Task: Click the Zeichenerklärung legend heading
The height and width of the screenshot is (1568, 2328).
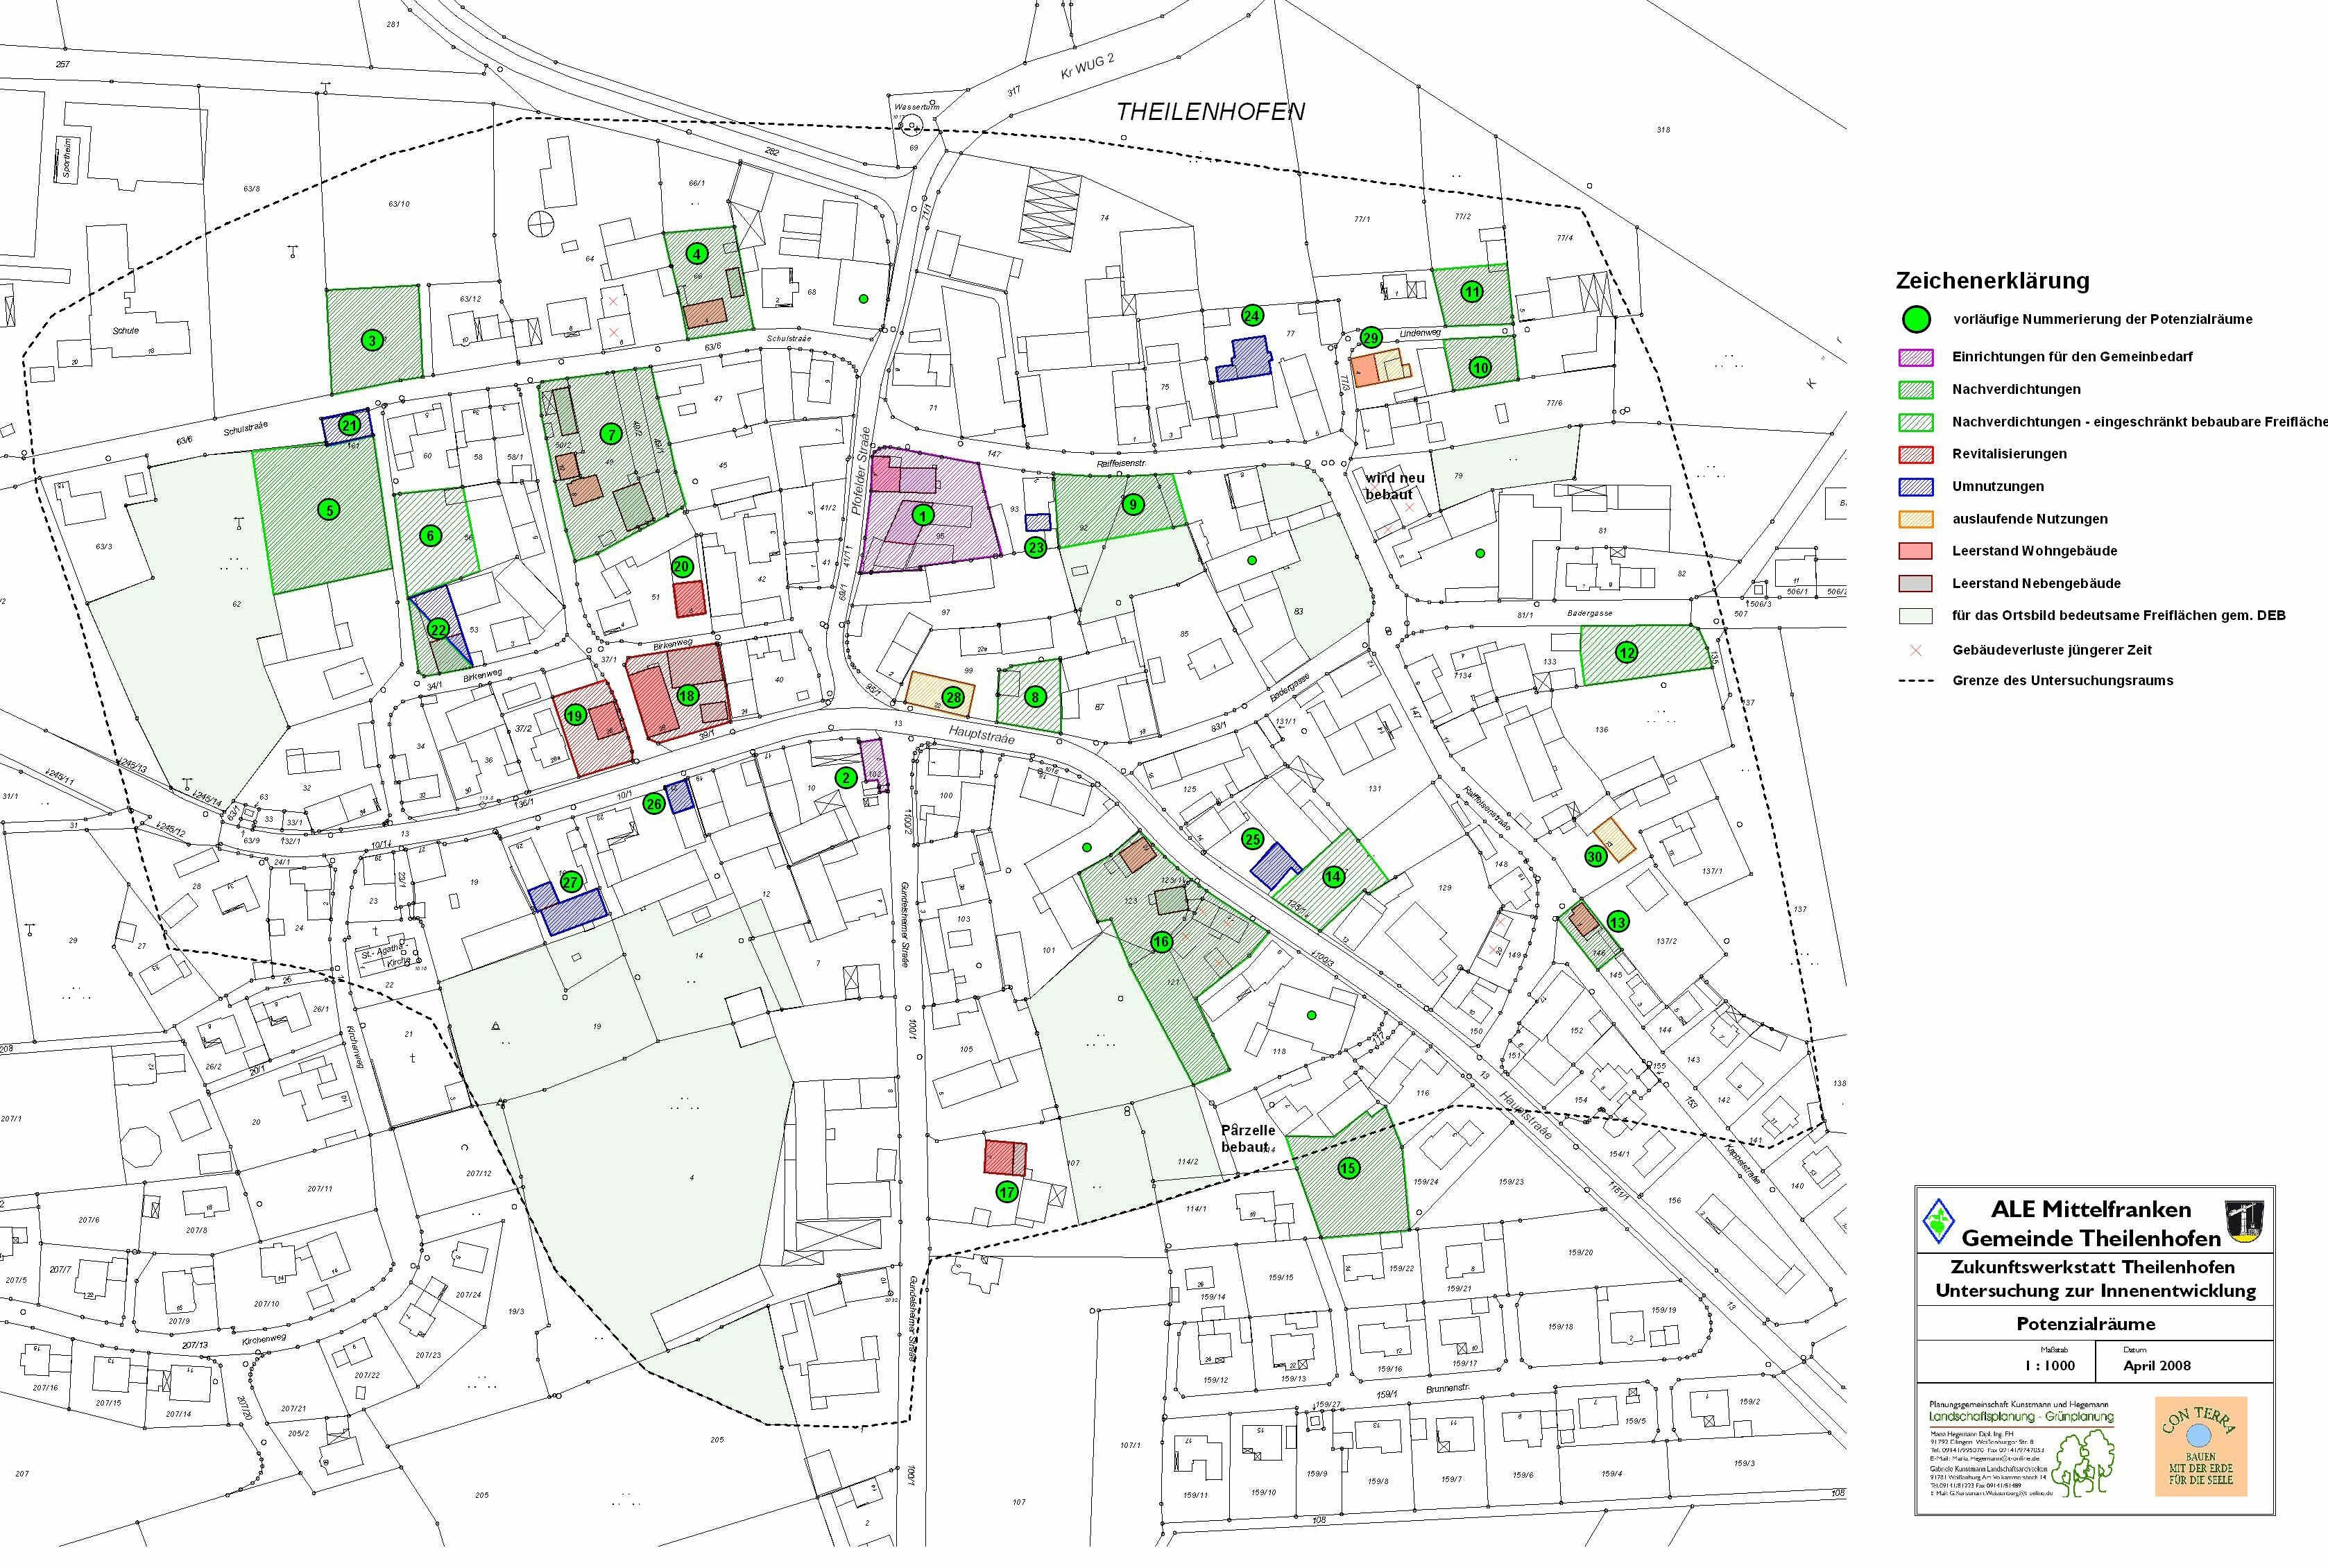Action: point(1992,281)
